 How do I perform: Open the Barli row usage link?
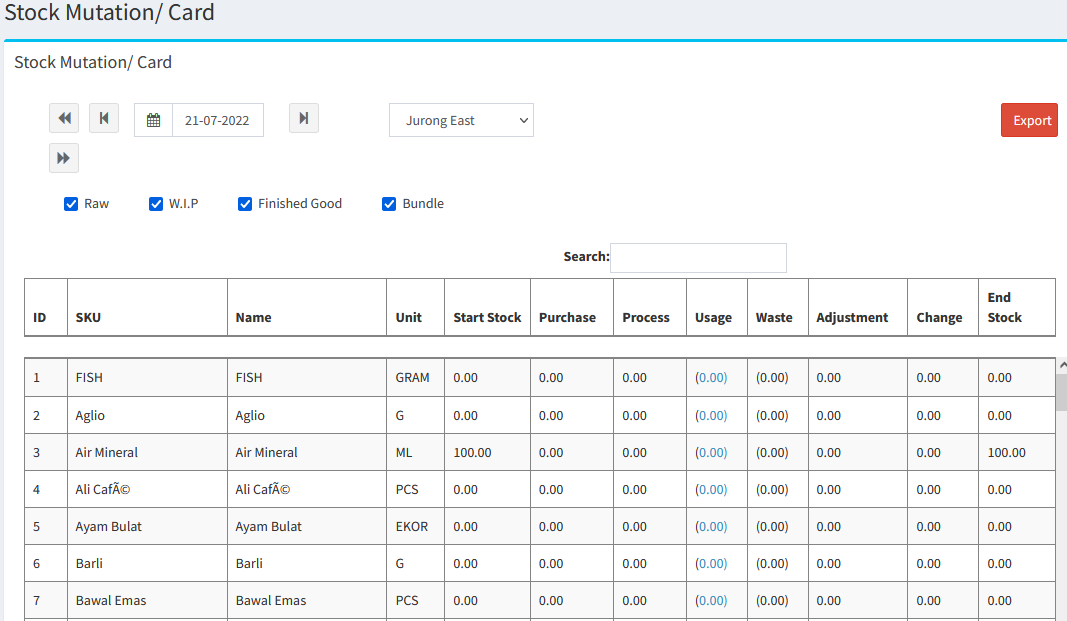(711, 563)
